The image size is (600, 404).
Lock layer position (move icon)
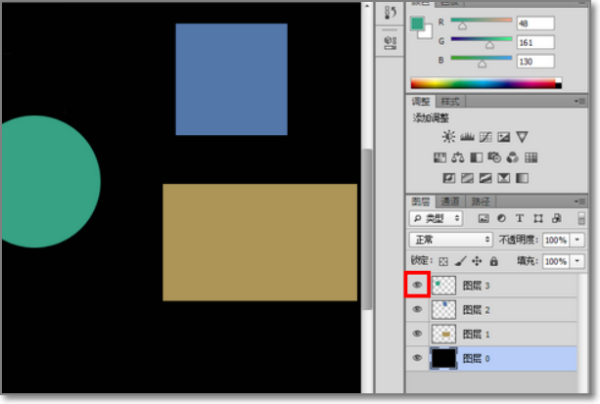[x=477, y=261]
